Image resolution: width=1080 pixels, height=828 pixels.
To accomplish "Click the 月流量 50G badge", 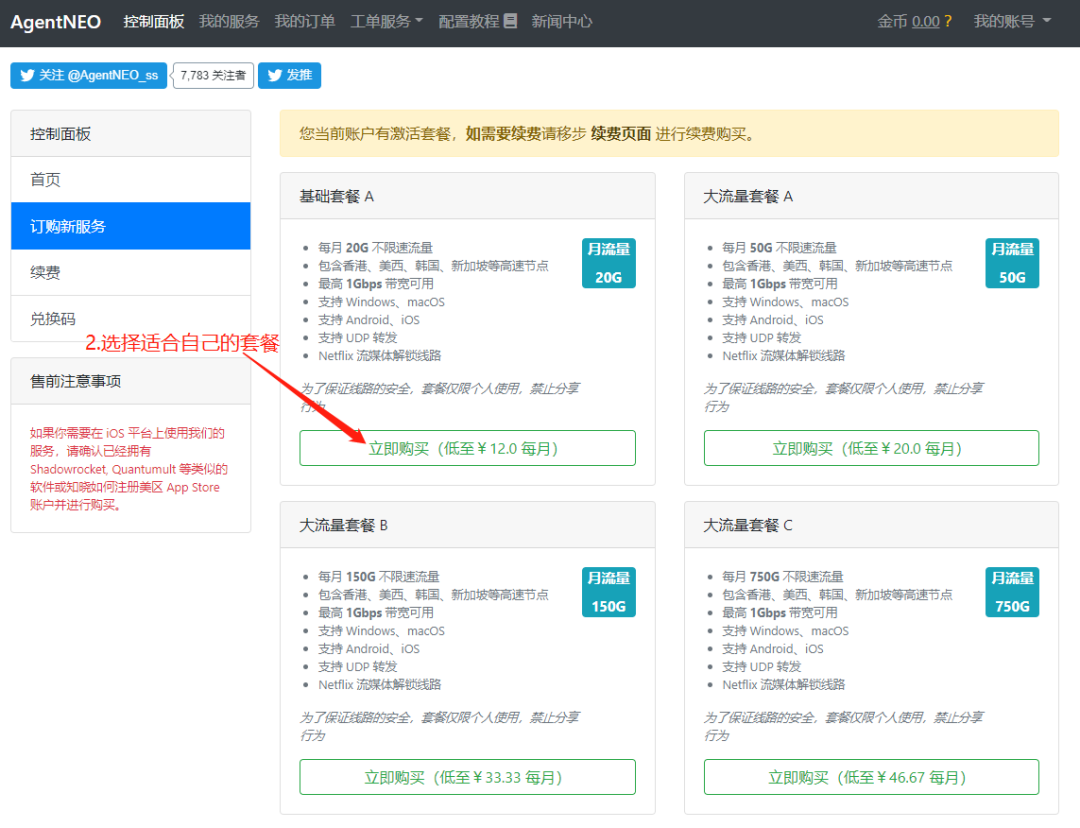I will tap(1012, 263).
